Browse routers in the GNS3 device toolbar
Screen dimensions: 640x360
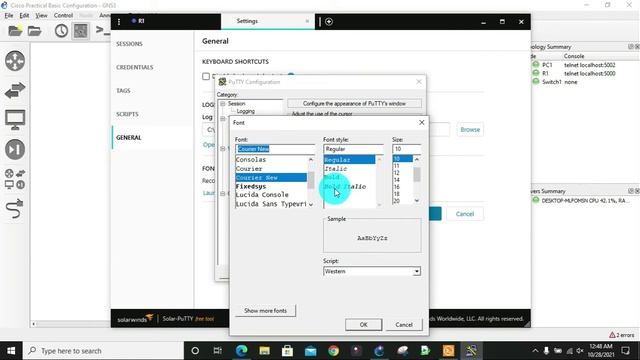pyautogui.click(x=15, y=61)
